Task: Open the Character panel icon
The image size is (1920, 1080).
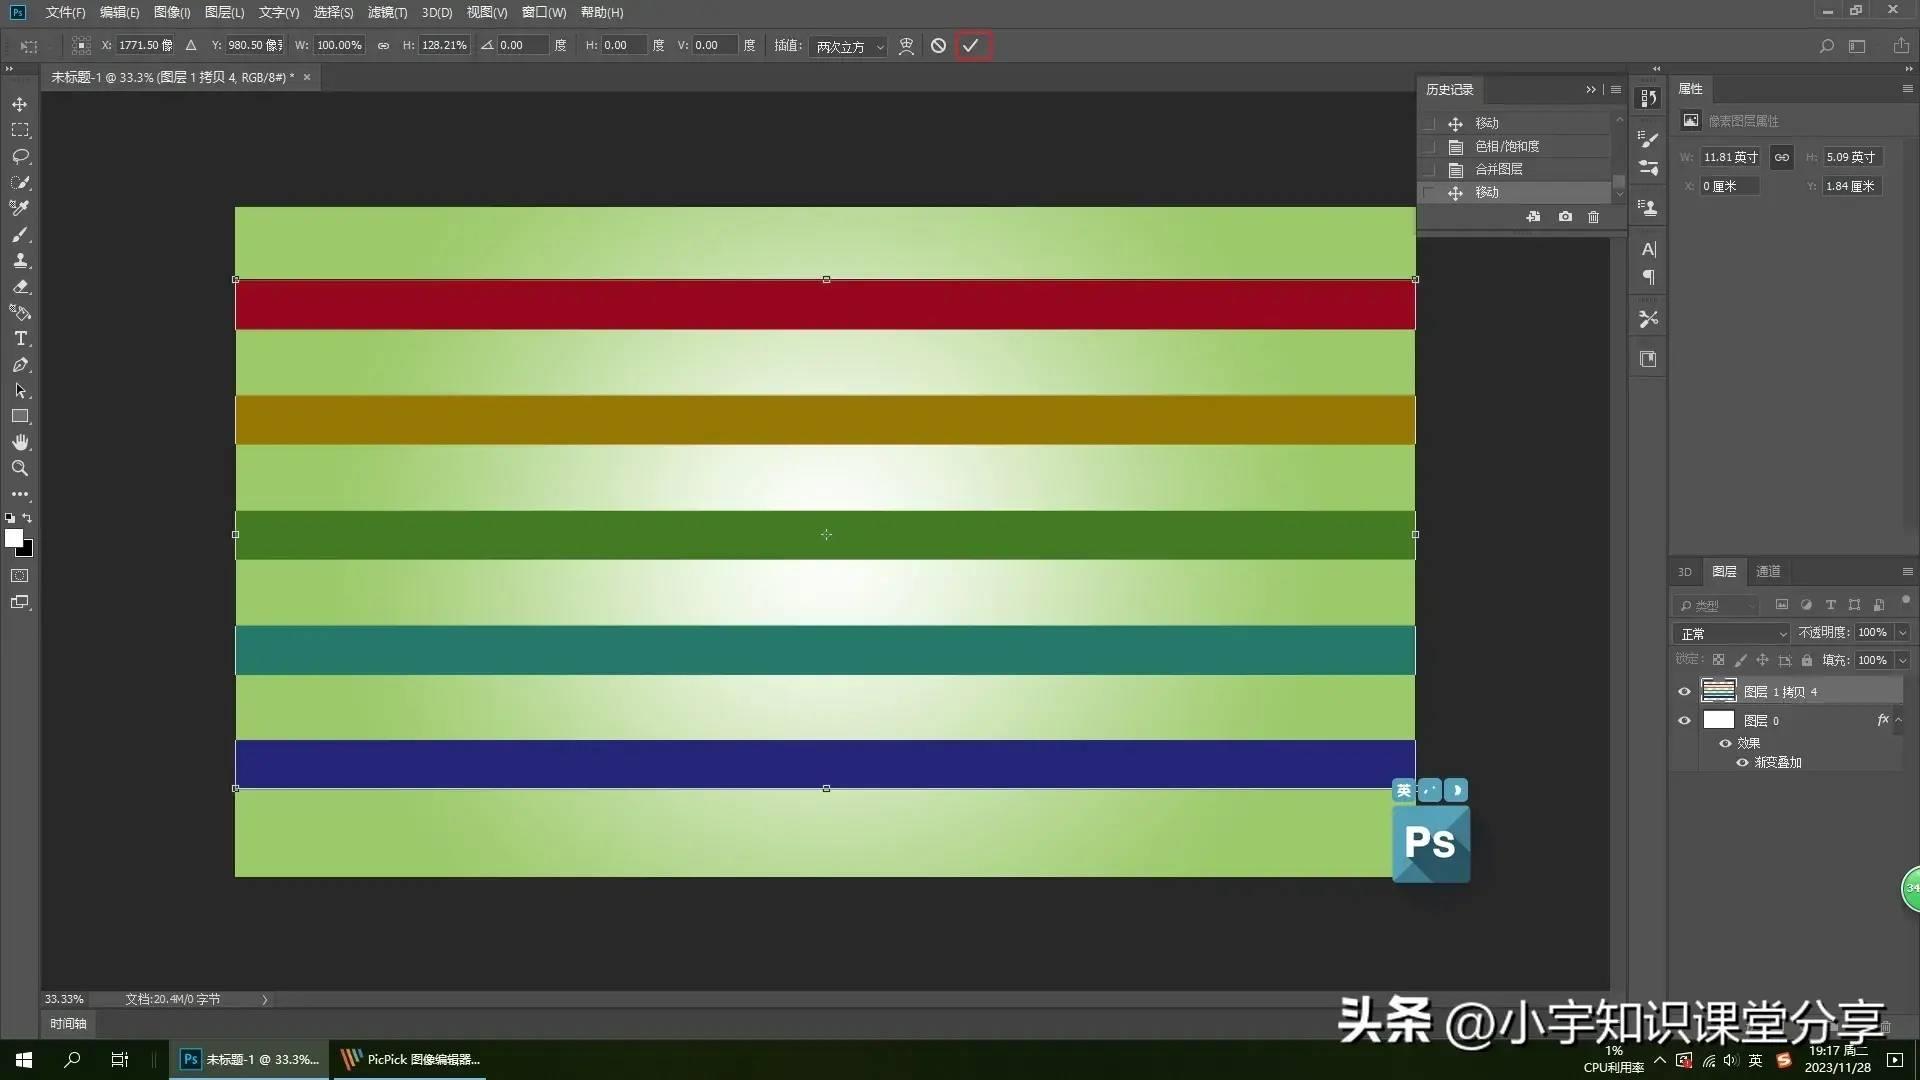Action: (1649, 249)
